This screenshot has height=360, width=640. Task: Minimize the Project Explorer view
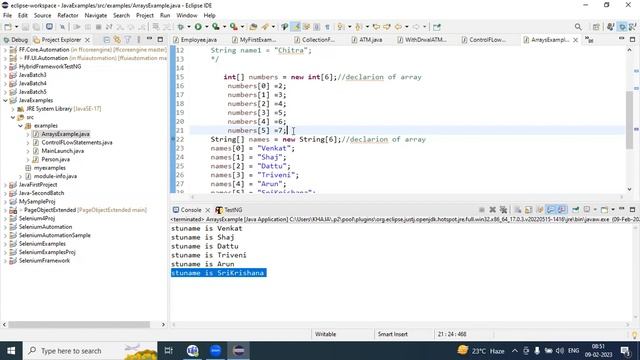(149, 39)
